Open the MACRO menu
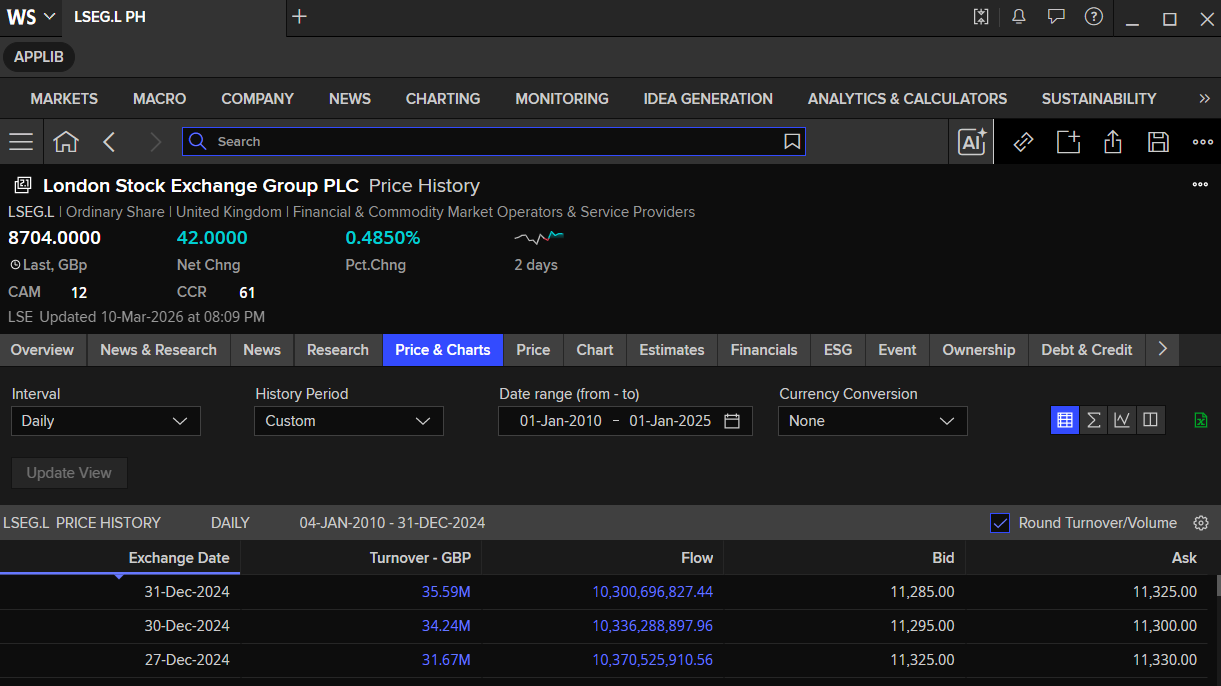This screenshot has width=1221, height=686. coord(160,99)
